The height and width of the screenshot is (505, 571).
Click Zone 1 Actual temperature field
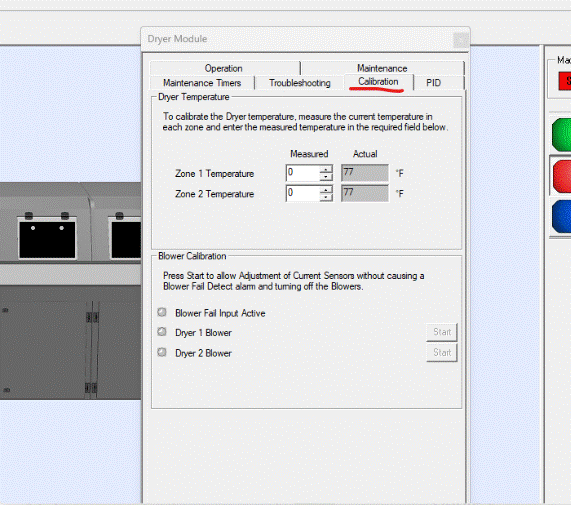tap(365, 173)
